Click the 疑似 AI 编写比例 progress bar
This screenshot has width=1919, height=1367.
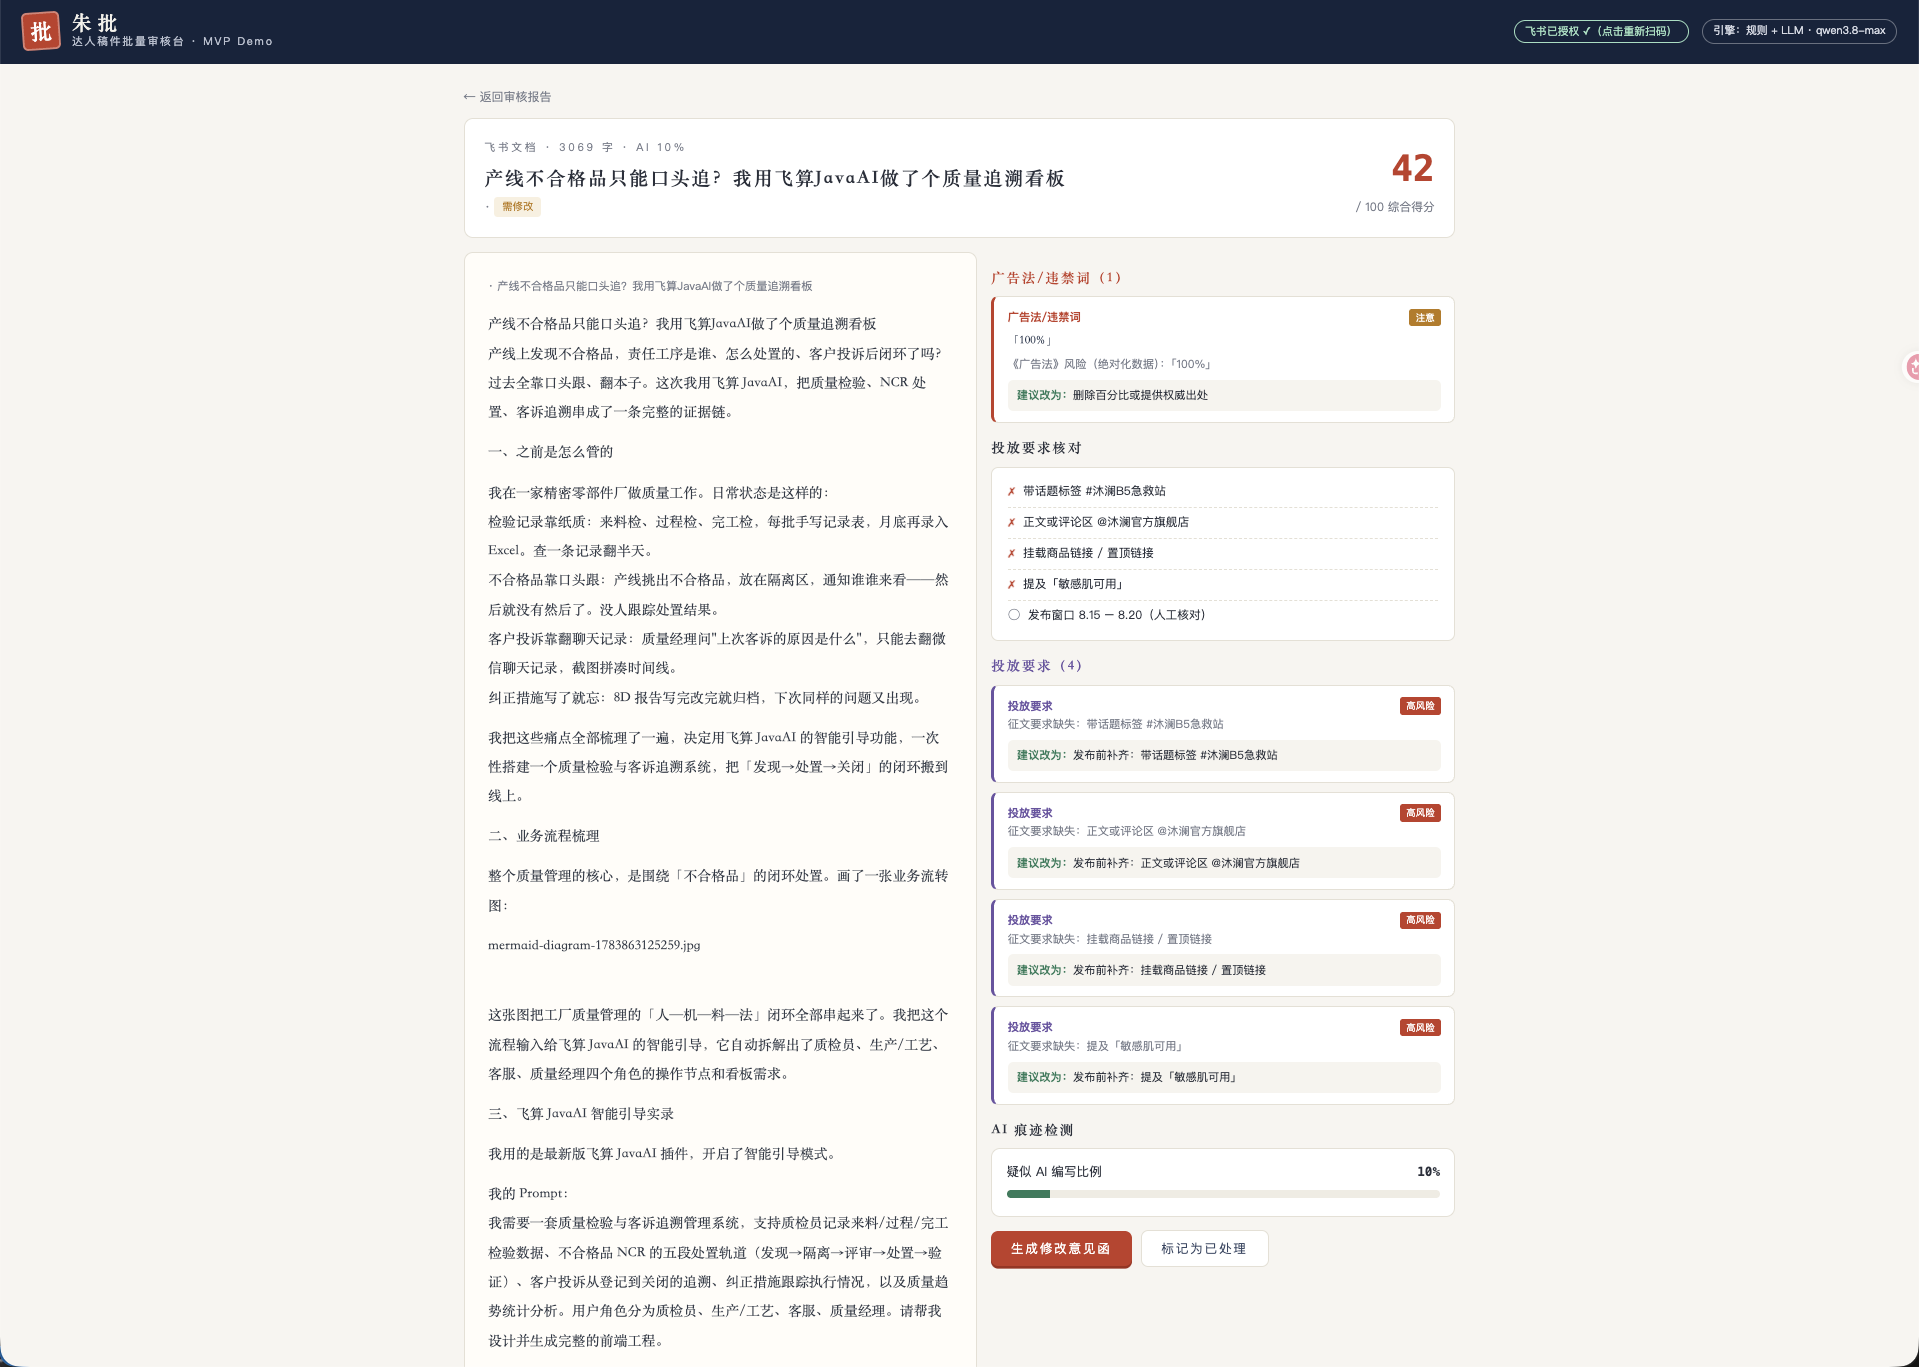1223,1194
